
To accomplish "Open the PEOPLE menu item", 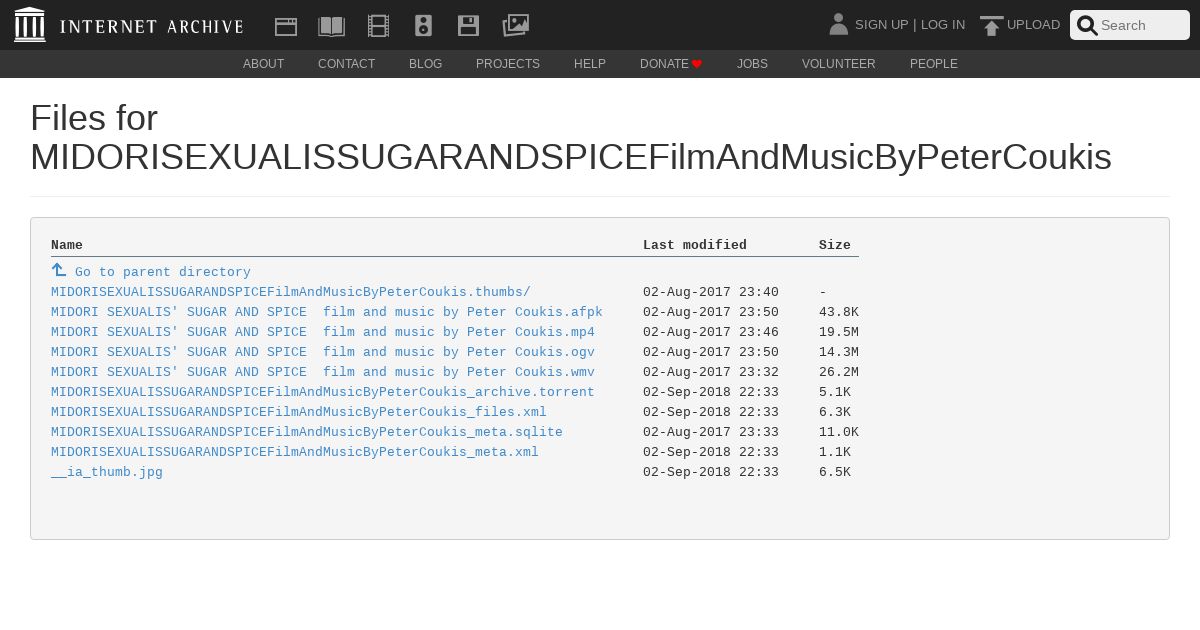I will [934, 64].
